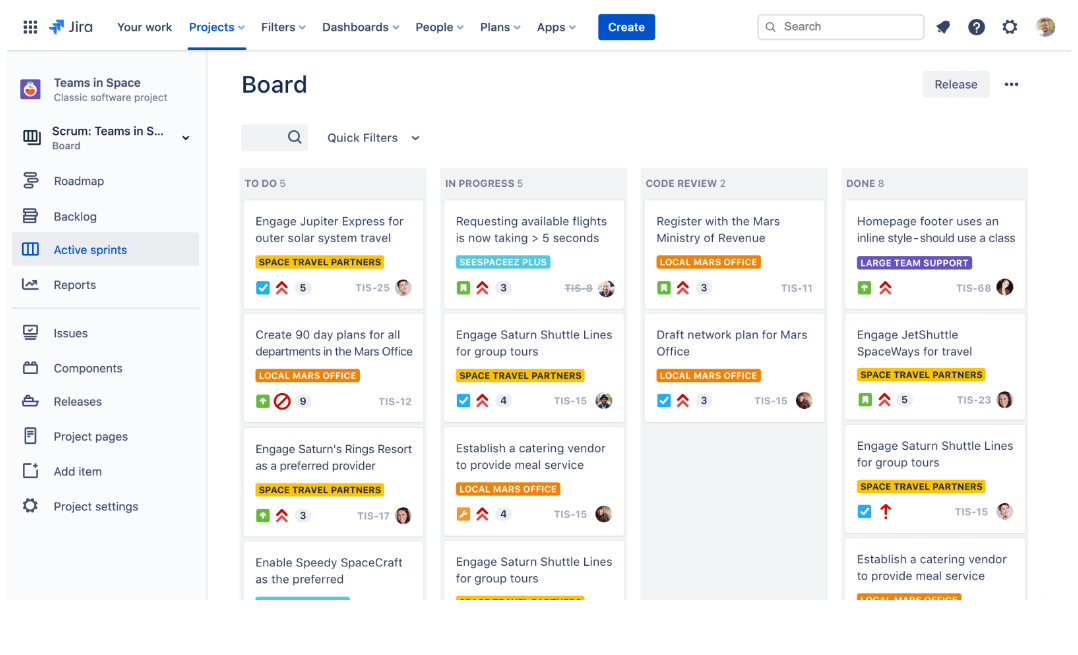
Task: Open struck-through issue key TIS-8
Action: [x=578, y=288]
